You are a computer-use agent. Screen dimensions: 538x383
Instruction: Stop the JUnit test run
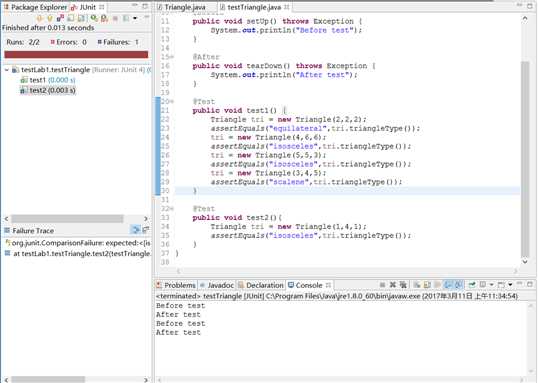pos(115,18)
